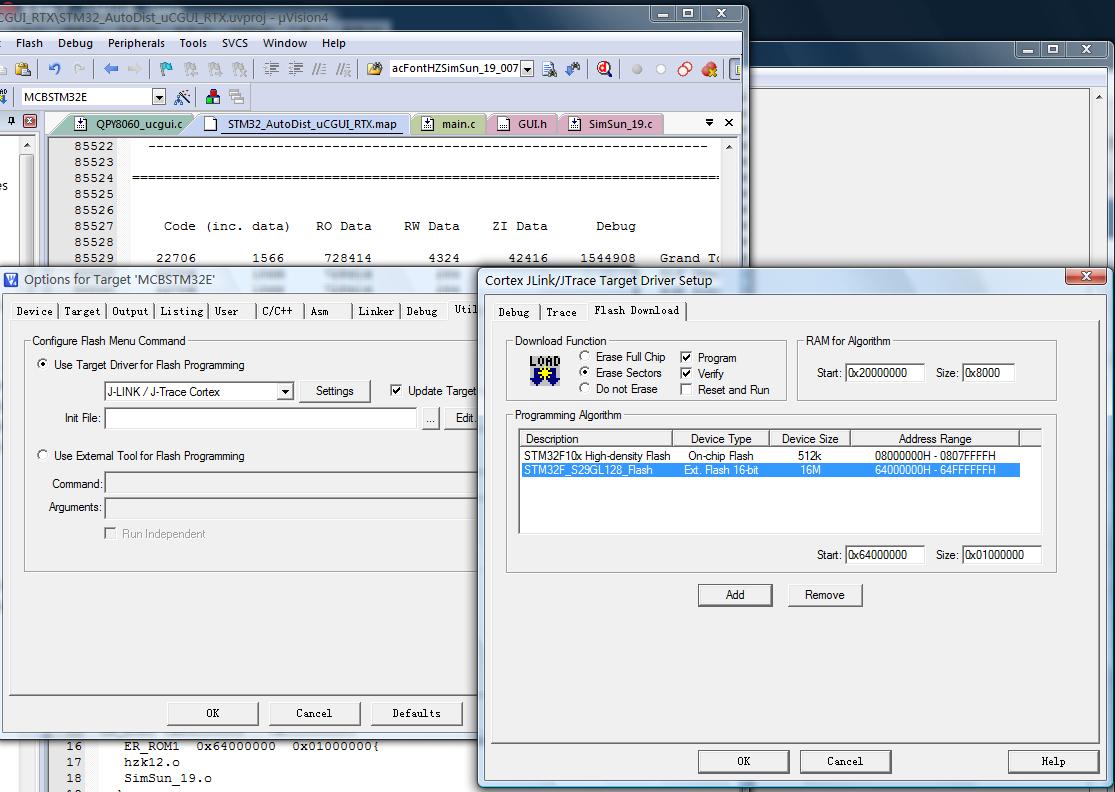Screen dimensions: 1115x792
Task: Select the Erase Sectors option
Action: coord(584,372)
